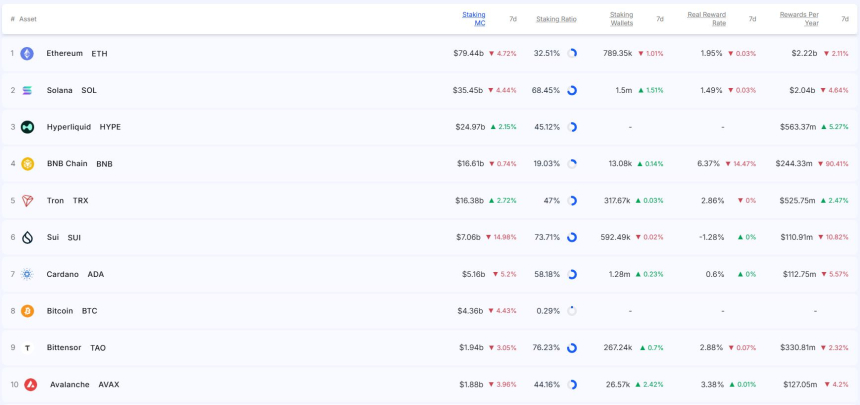Click the Tron logo icon
This screenshot has height=405, width=860.
(27, 201)
